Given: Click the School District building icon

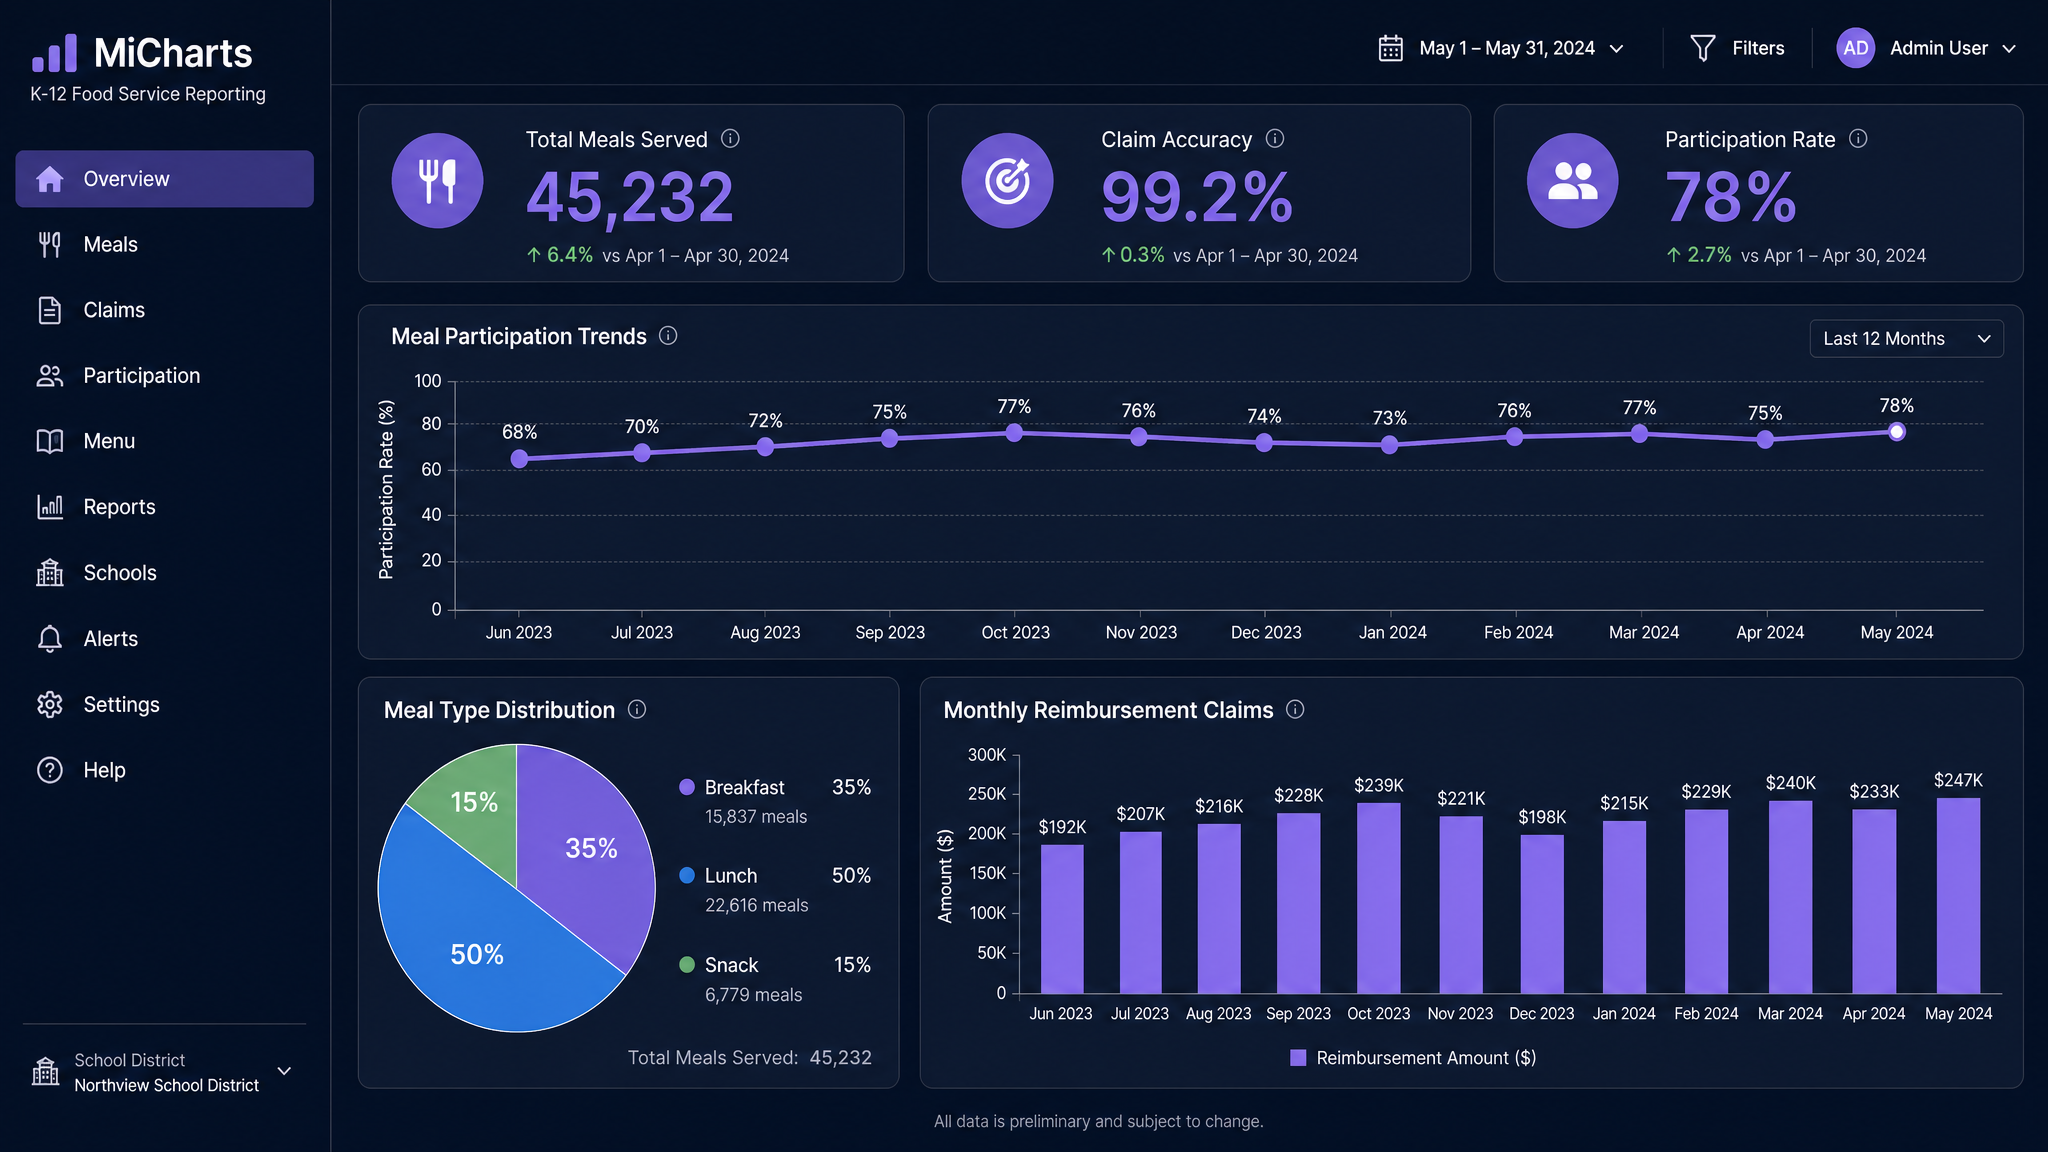Looking at the screenshot, I should pyautogui.click(x=45, y=1072).
